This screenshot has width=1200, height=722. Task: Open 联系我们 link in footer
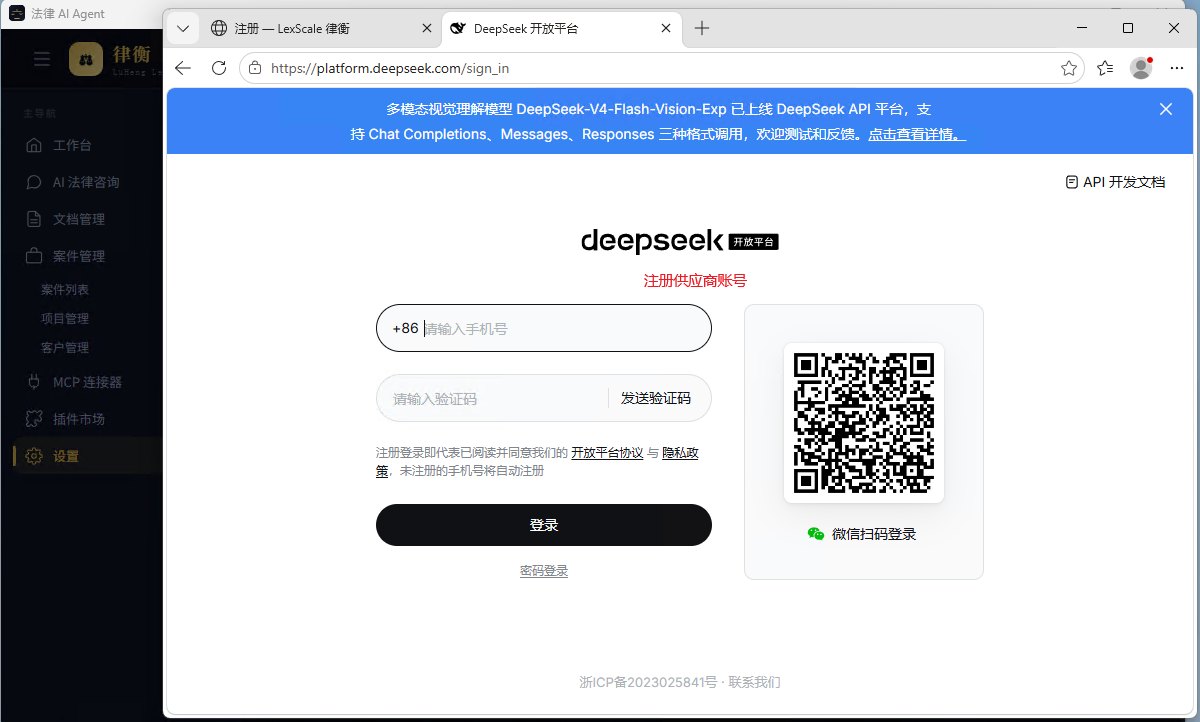[754, 683]
